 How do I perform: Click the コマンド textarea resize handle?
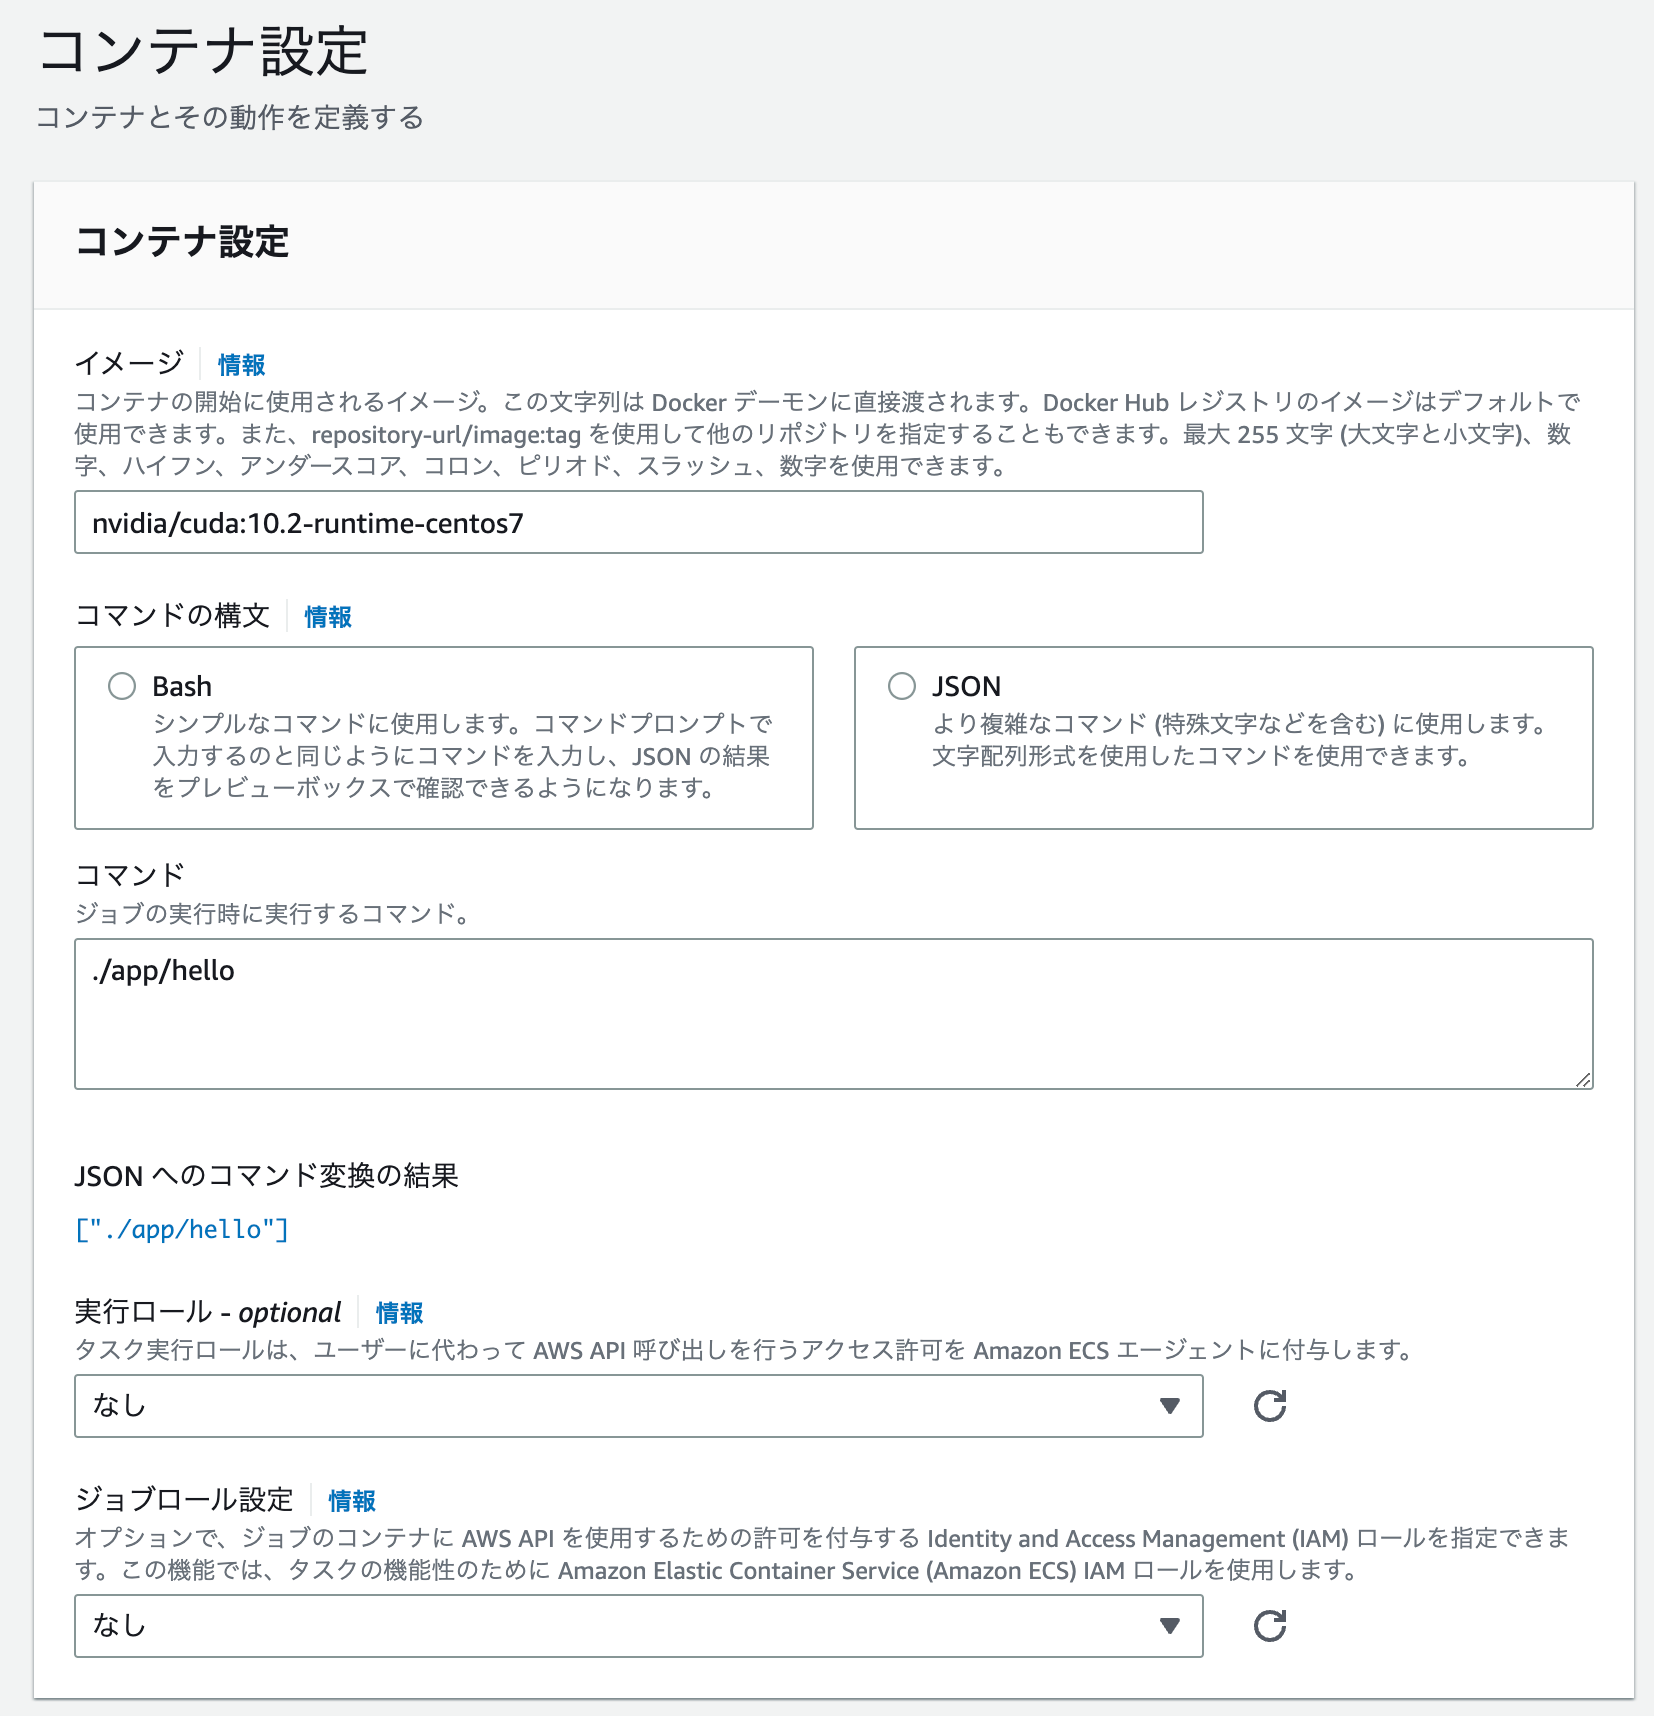pos(1585,1079)
